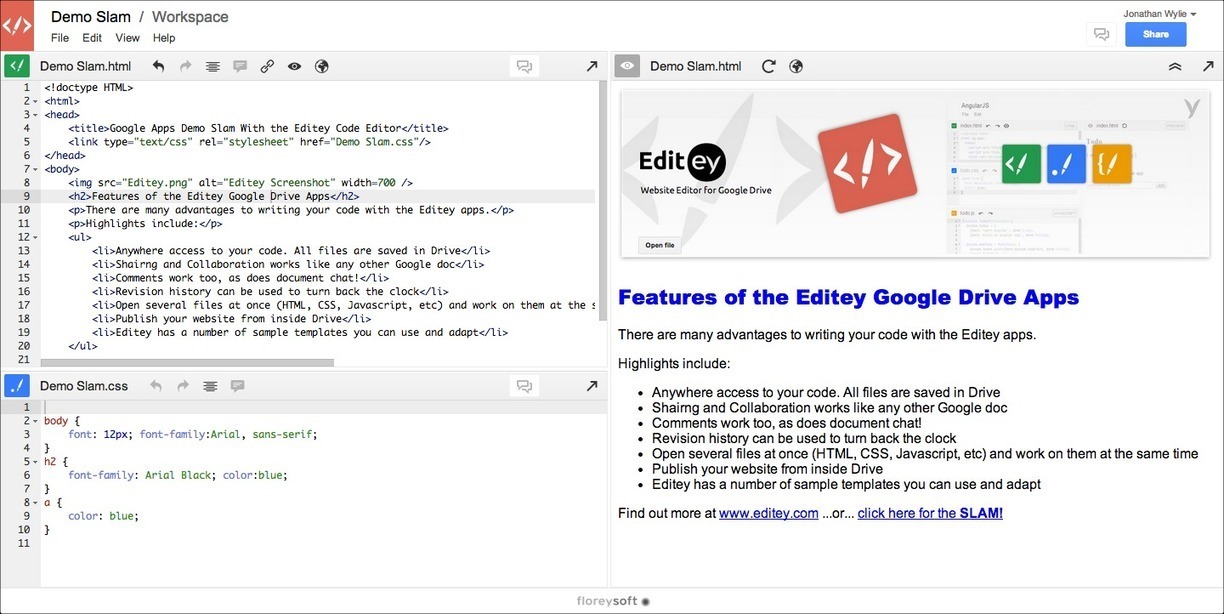This screenshot has height=614, width=1224.
Task: Collapse the html tag fold at line 2
Action: 35,101
